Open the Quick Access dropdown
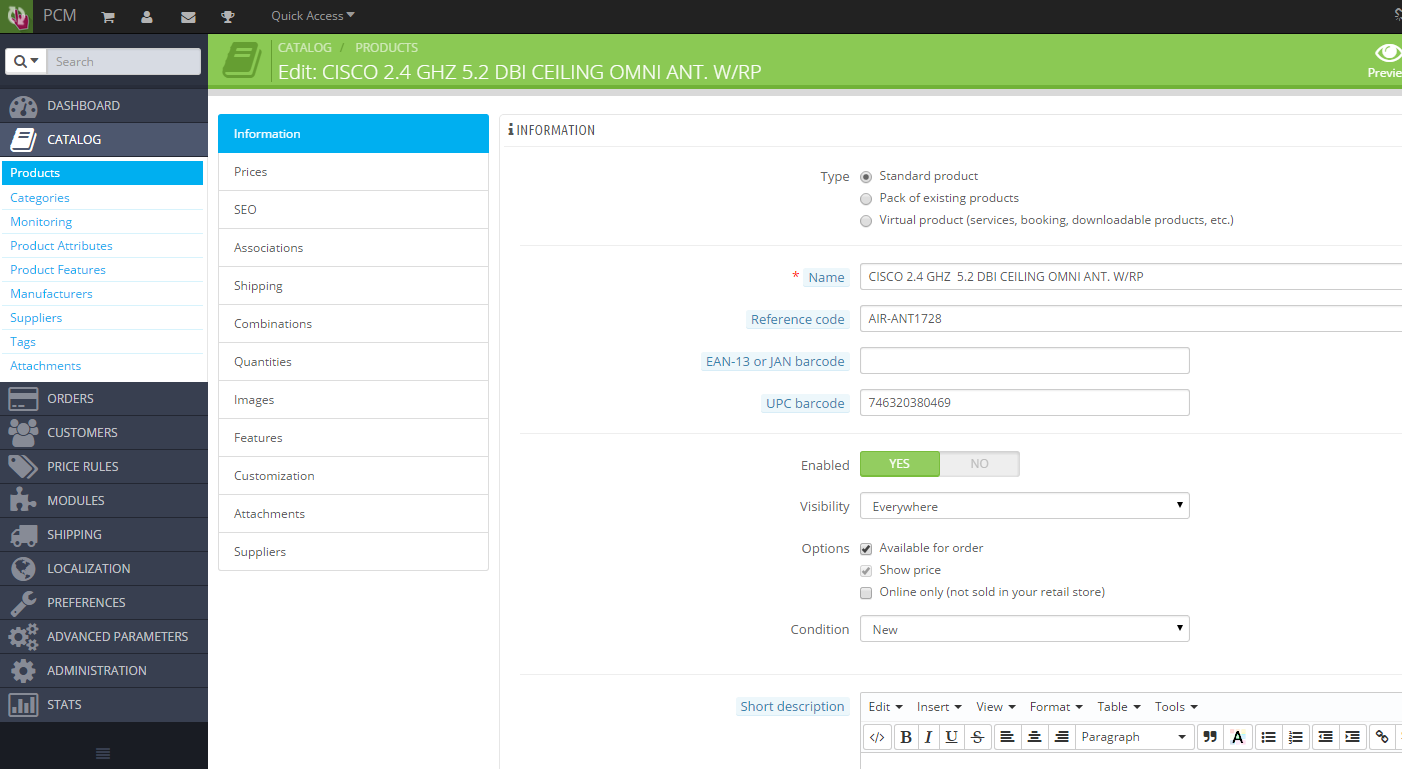Viewport: 1402px width, 769px height. click(312, 16)
